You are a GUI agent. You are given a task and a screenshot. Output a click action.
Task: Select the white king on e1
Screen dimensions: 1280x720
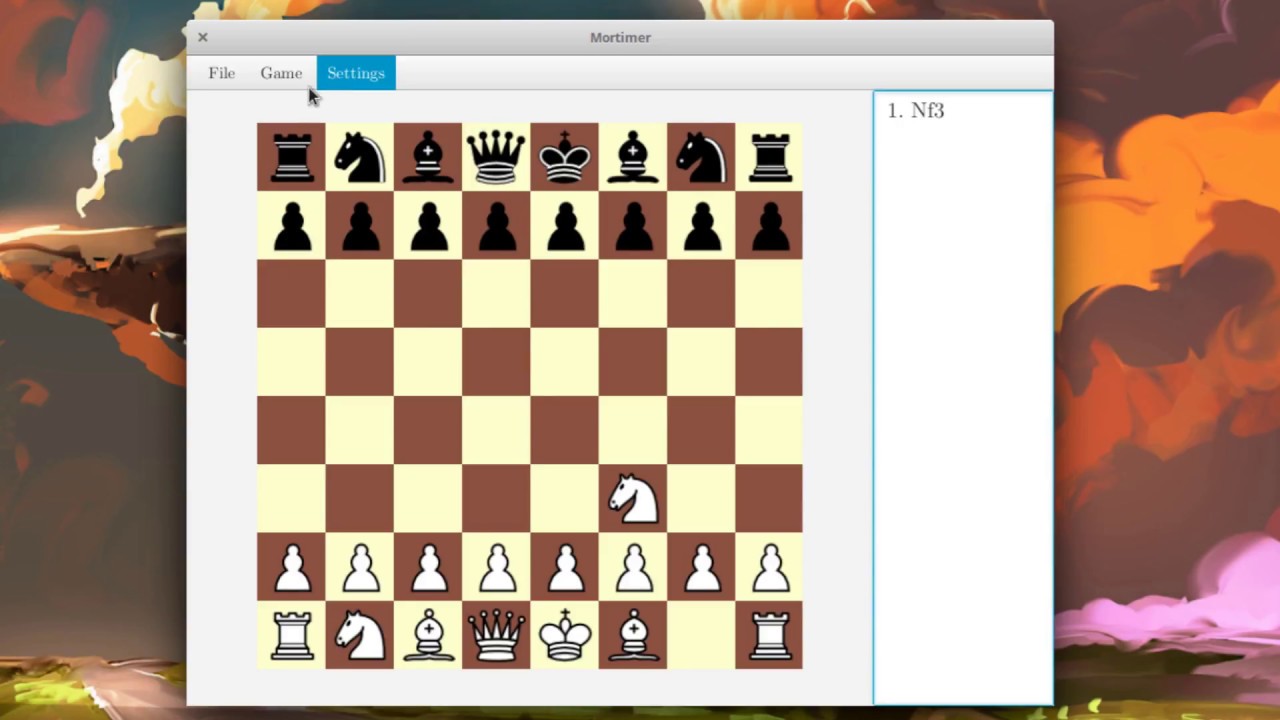coord(565,634)
